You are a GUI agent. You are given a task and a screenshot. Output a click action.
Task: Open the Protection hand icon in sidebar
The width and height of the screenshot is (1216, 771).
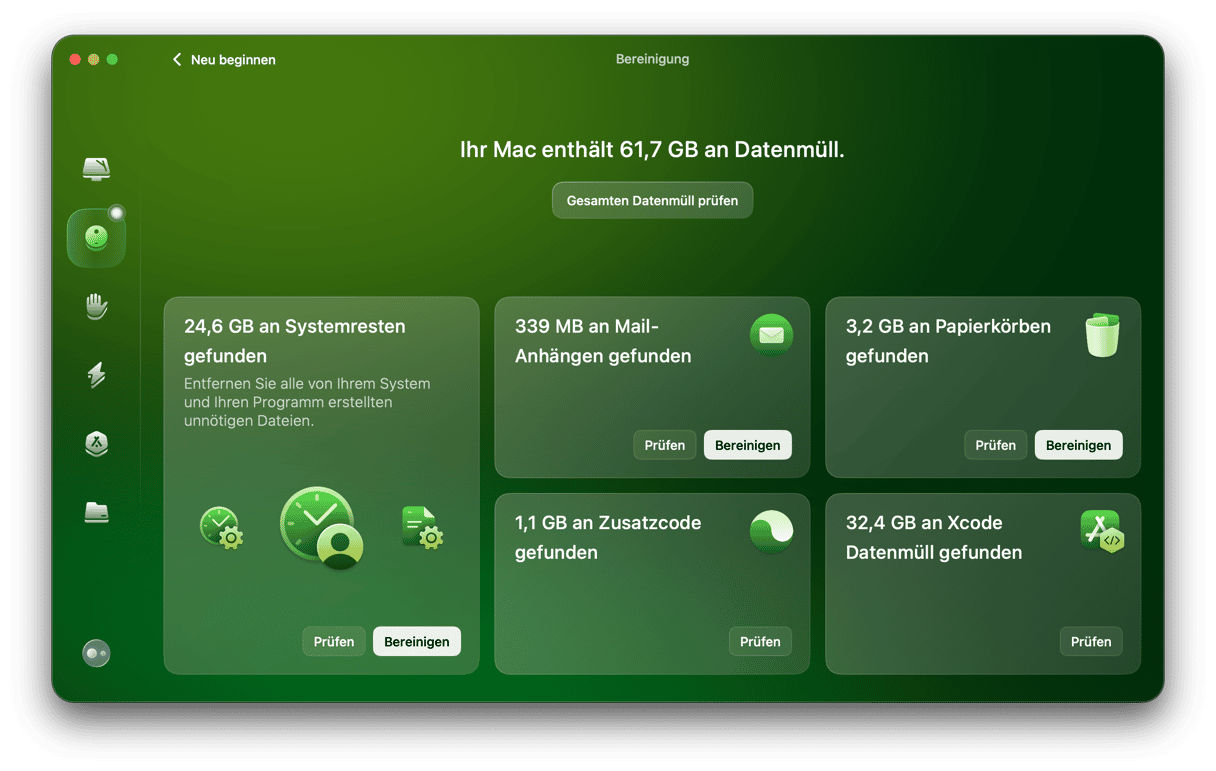coord(96,306)
